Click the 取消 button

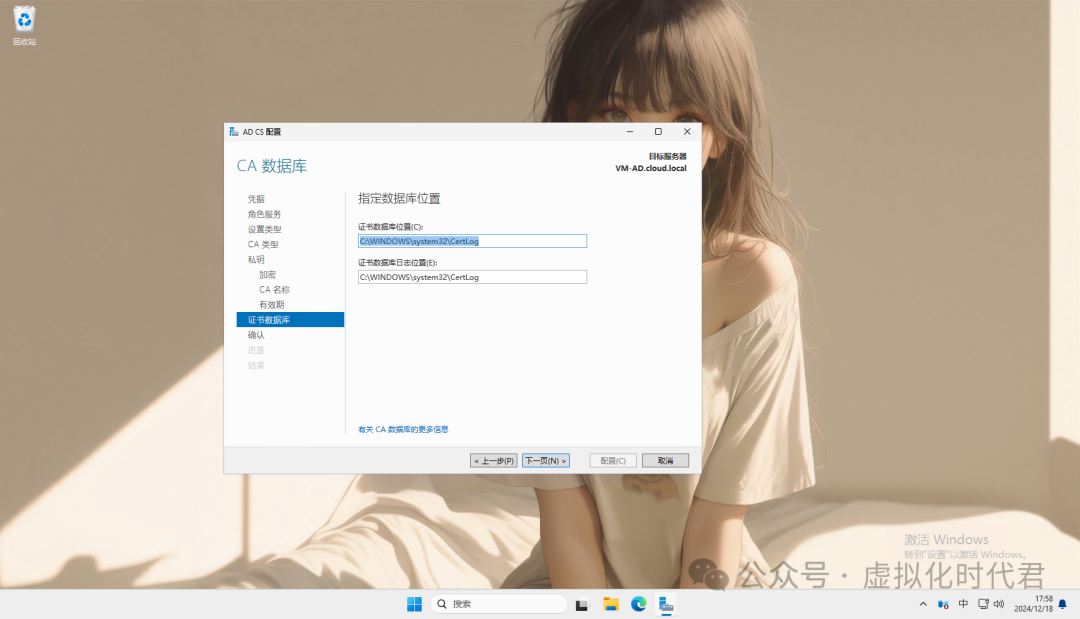click(665, 461)
